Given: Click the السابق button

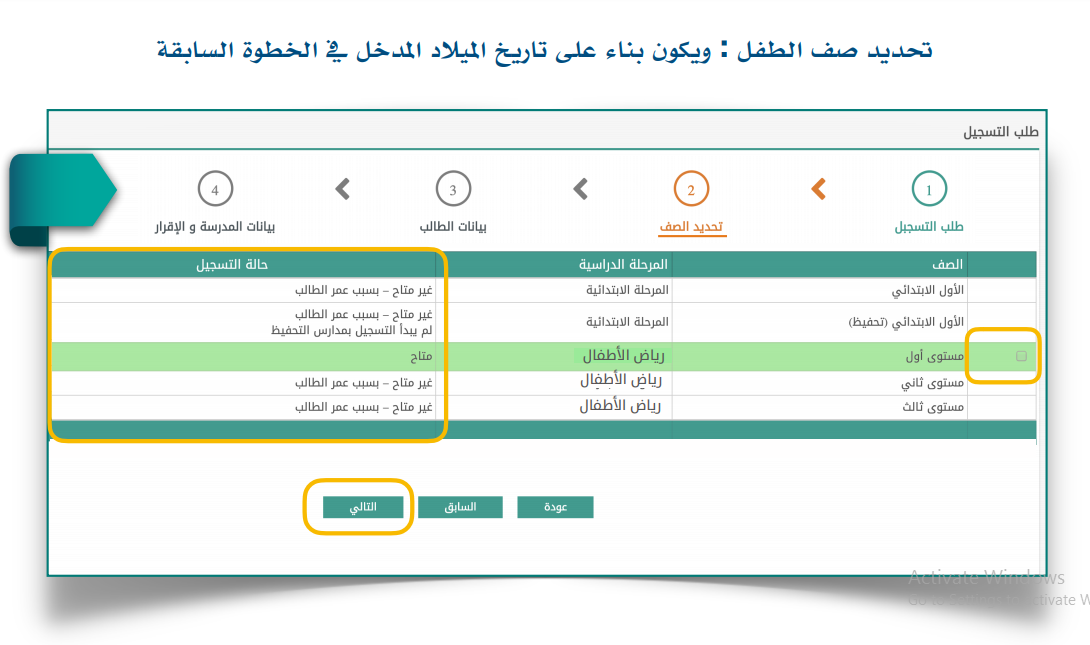Looking at the screenshot, I should tap(460, 507).
